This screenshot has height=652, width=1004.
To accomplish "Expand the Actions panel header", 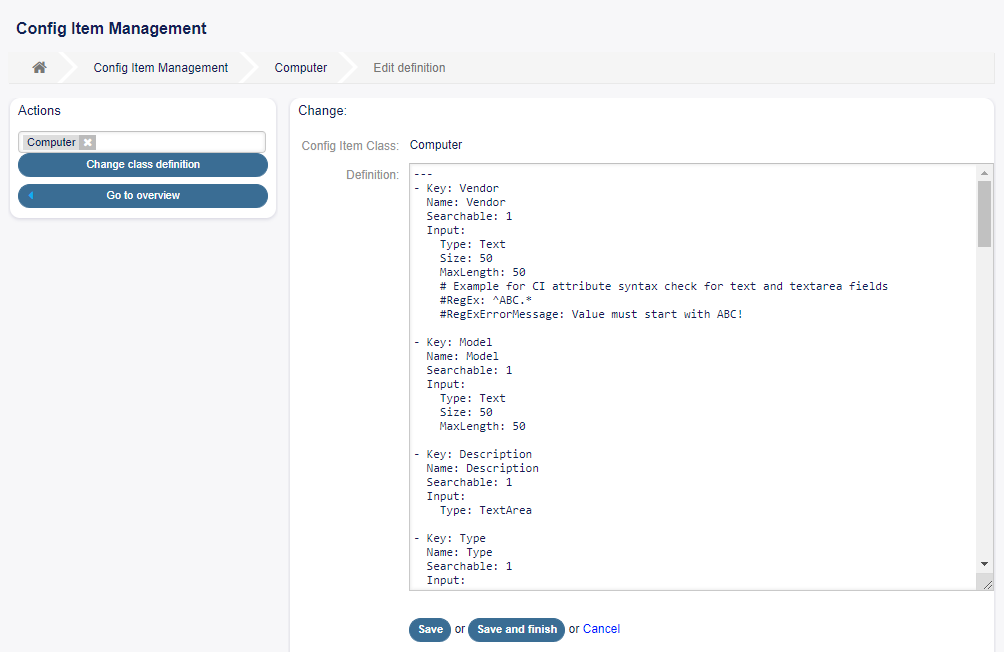I will click(39, 110).
